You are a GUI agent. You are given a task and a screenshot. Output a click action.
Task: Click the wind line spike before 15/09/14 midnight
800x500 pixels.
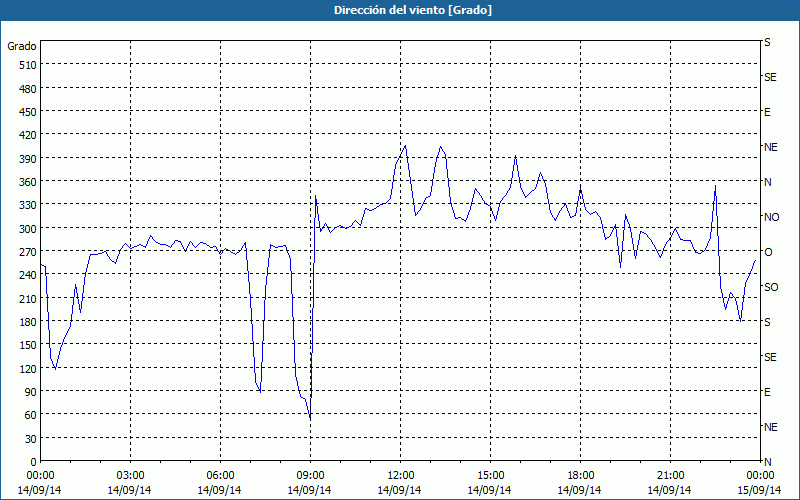pyautogui.click(x=715, y=186)
